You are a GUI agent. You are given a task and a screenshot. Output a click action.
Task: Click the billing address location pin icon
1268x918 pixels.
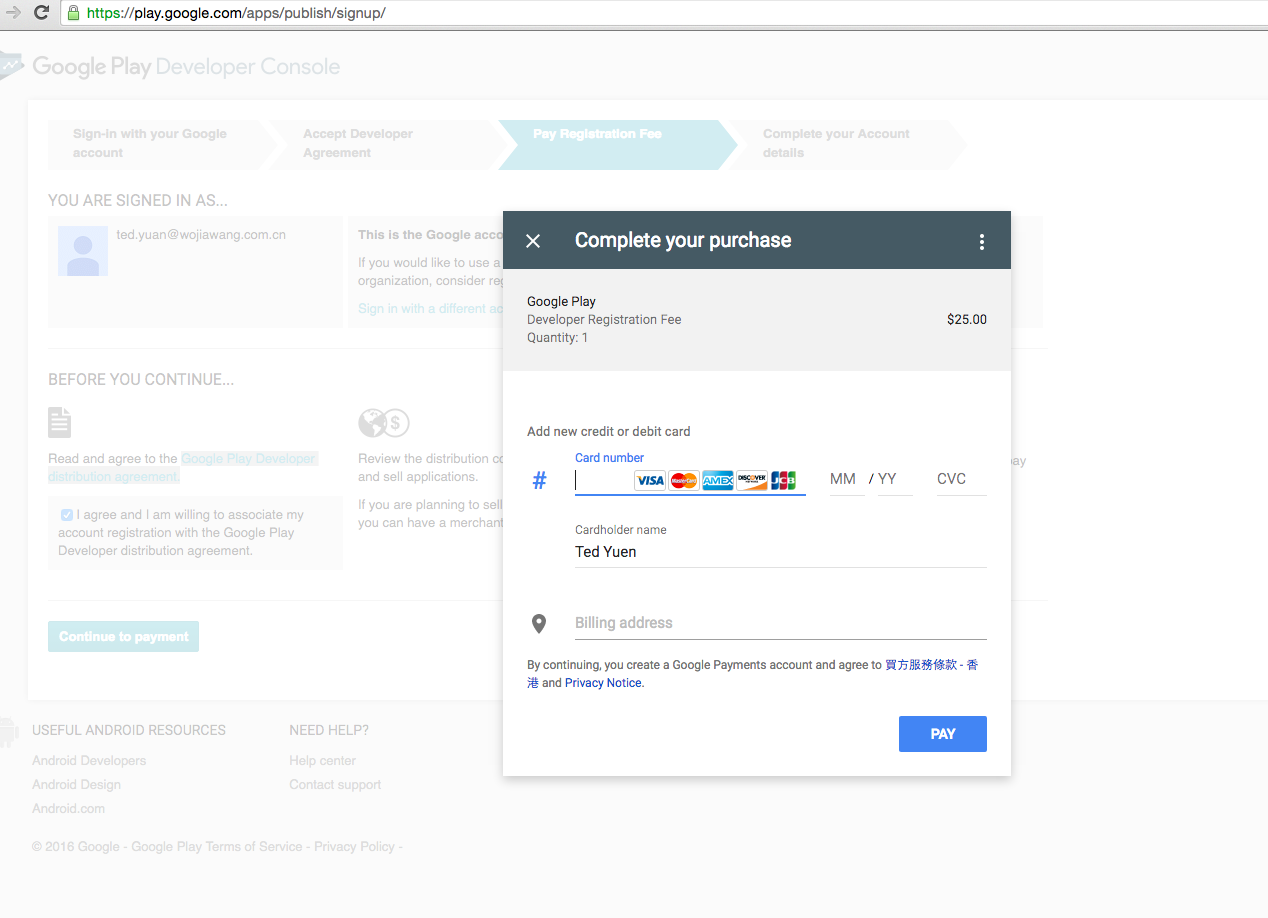tap(539, 624)
